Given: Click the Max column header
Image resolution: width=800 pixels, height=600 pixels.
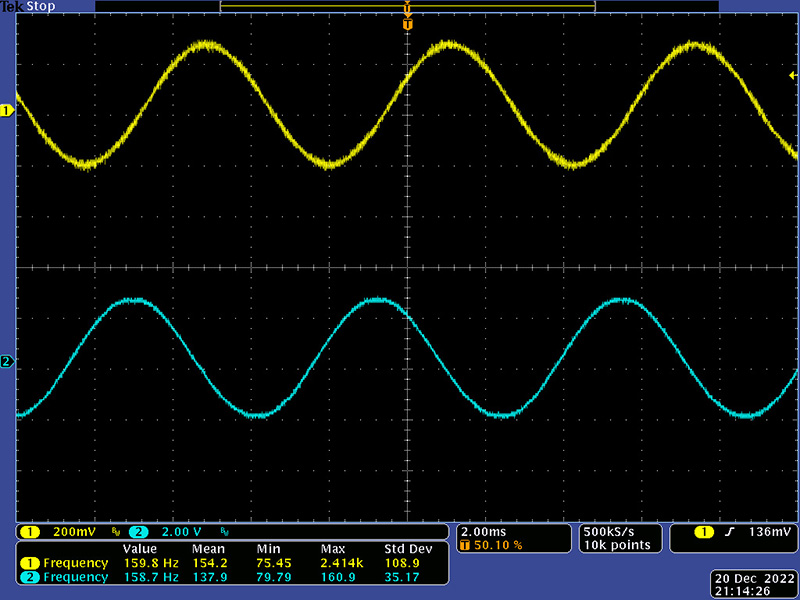Looking at the screenshot, I should (x=333, y=549).
